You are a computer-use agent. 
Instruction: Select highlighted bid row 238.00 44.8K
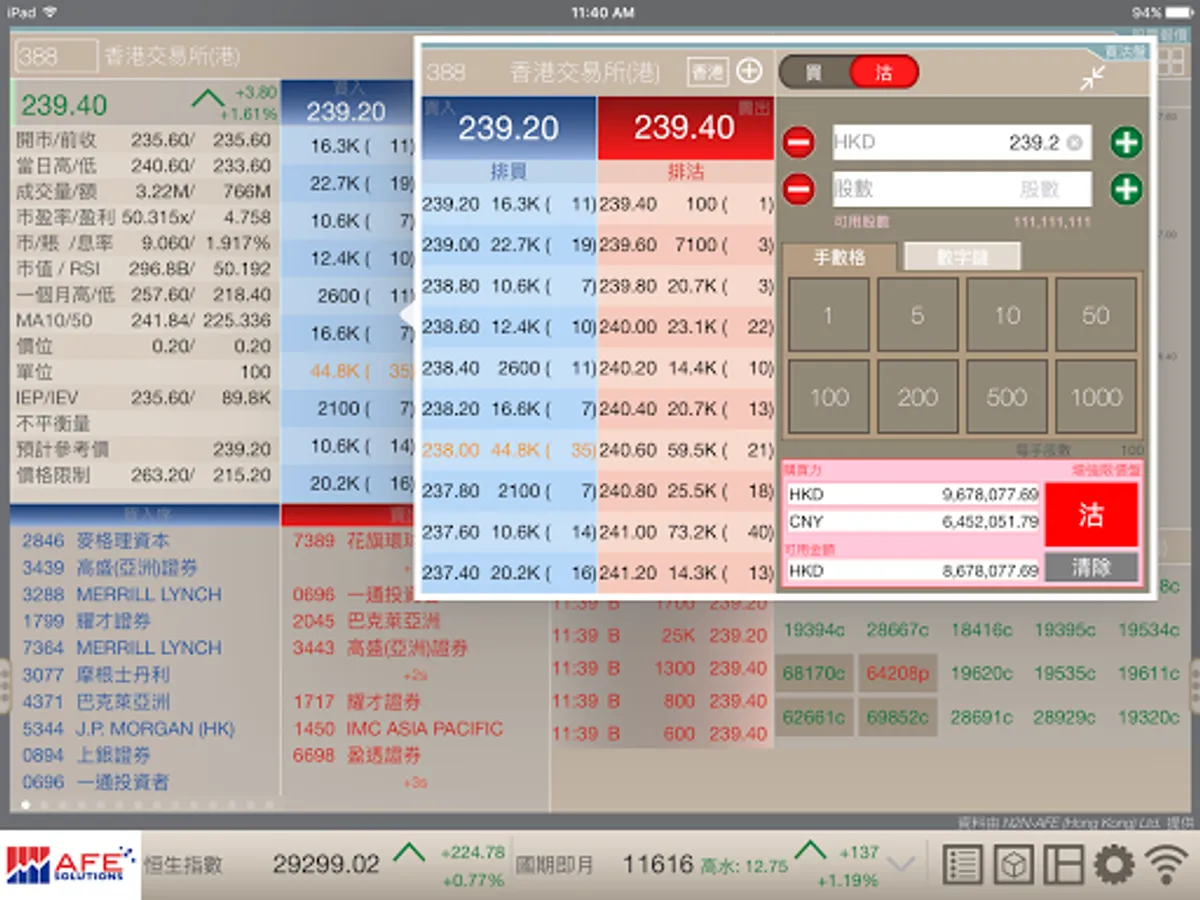tap(508, 450)
